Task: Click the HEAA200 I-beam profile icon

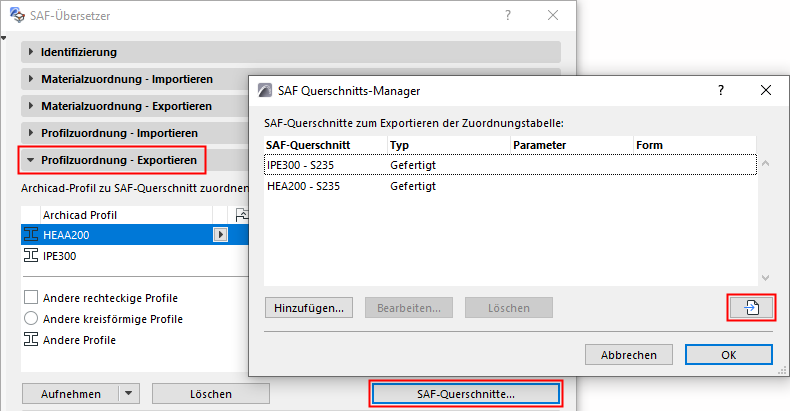Action: 30,235
